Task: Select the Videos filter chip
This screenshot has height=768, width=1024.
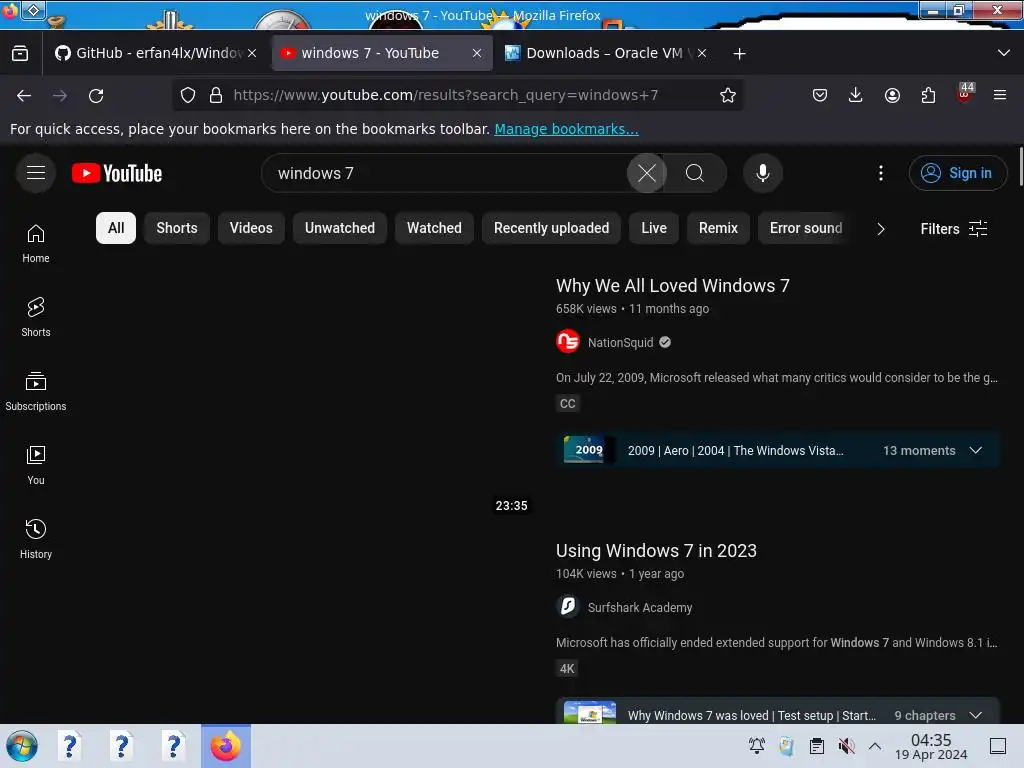Action: pyautogui.click(x=251, y=228)
